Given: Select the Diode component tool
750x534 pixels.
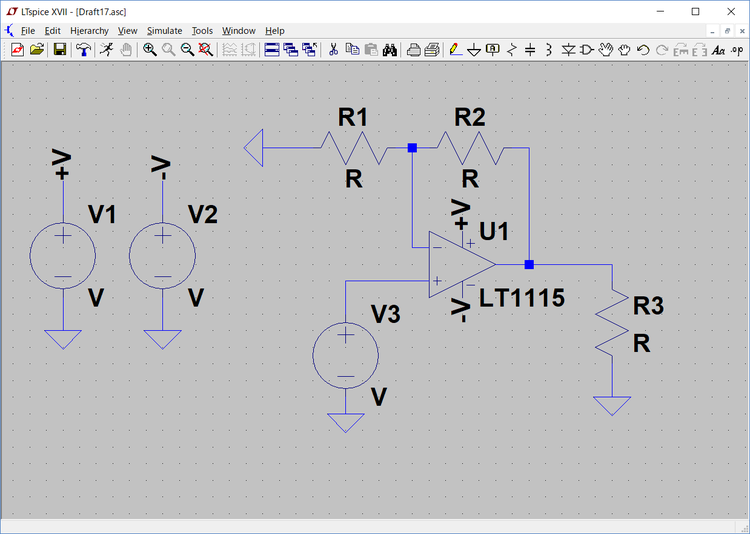Looking at the screenshot, I should click(568, 49).
